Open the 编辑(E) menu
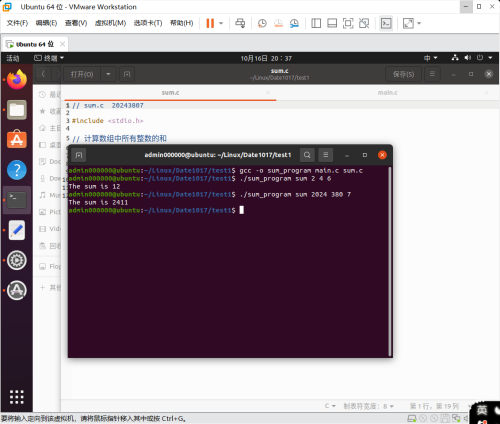 46,23
